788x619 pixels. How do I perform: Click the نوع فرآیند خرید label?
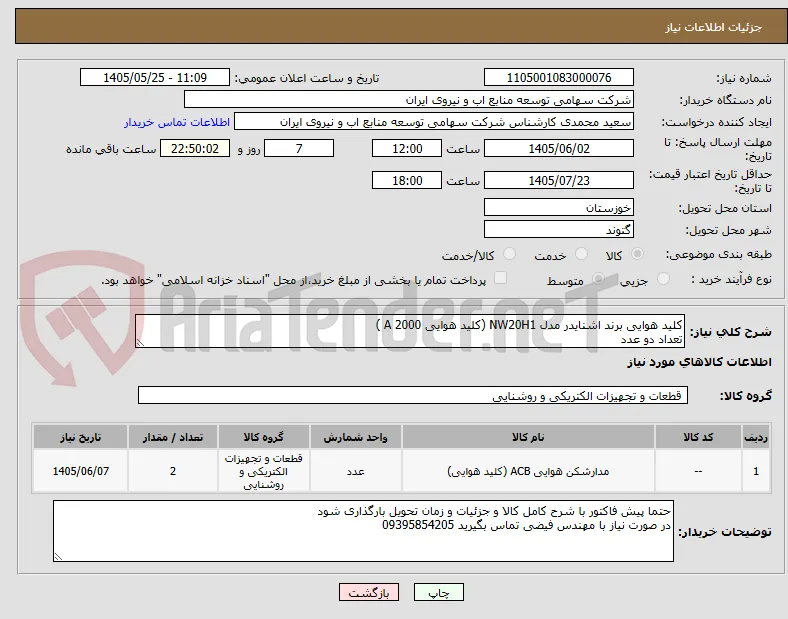click(x=732, y=279)
